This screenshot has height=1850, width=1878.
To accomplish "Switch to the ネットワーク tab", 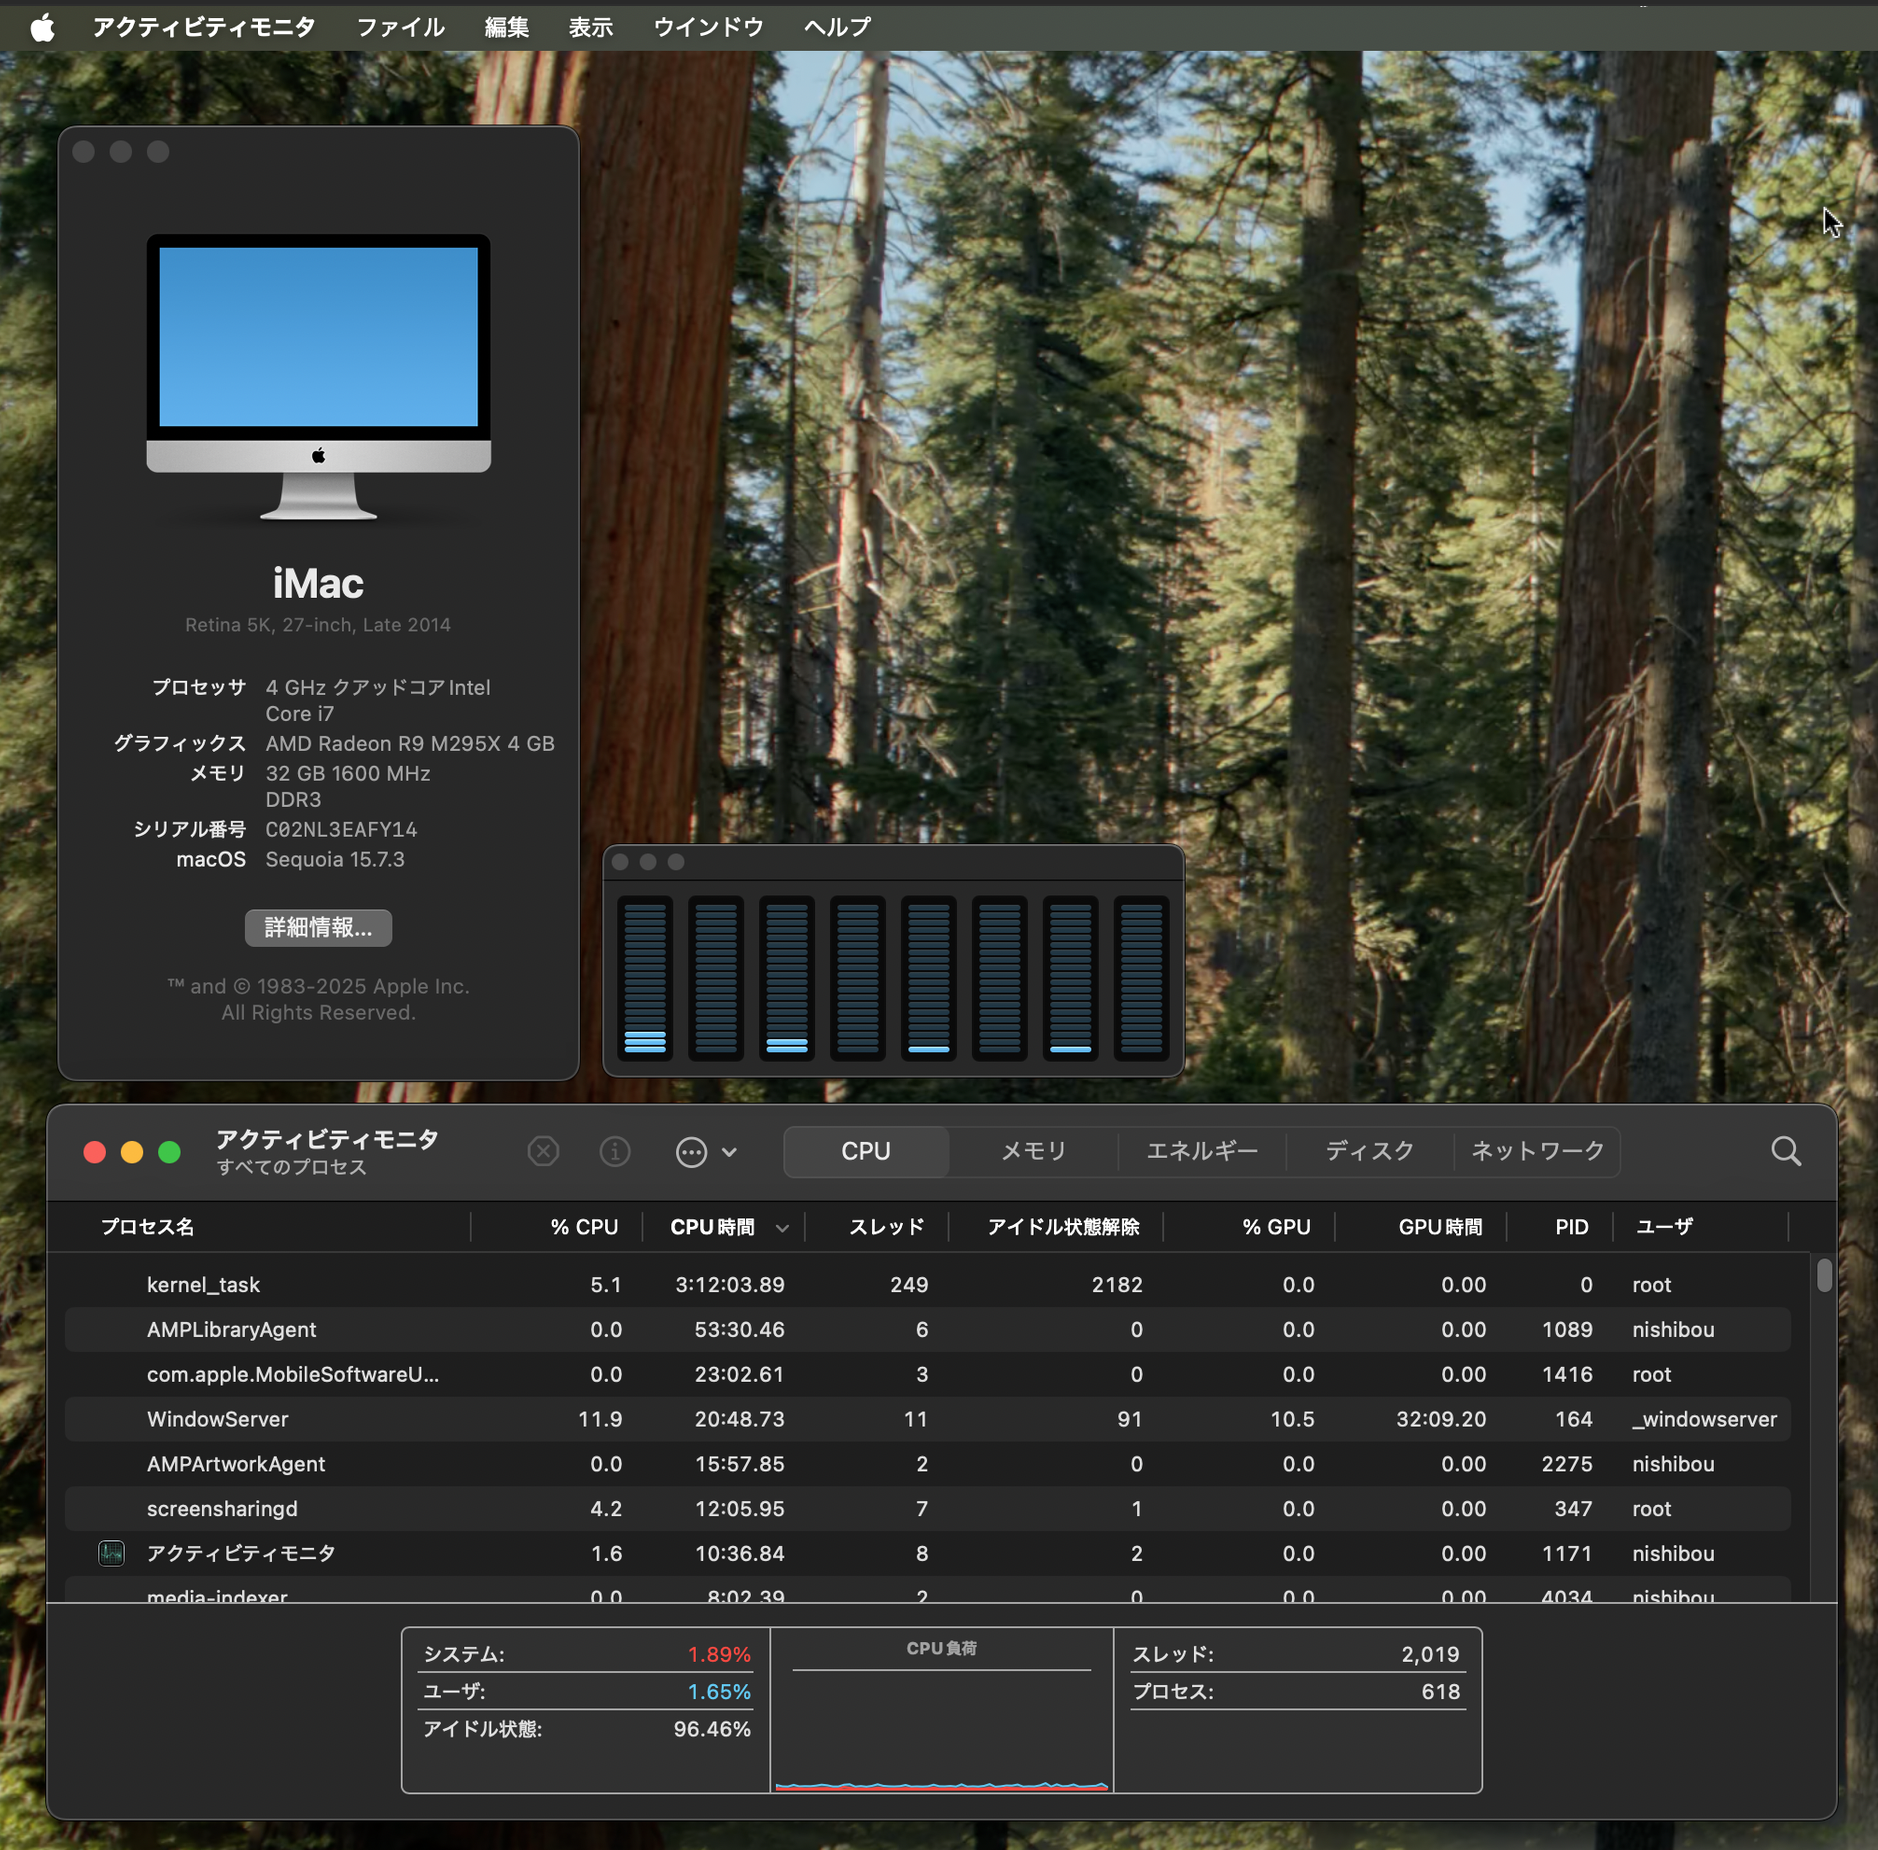I will pyautogui.click(x=1537, y=1151).
